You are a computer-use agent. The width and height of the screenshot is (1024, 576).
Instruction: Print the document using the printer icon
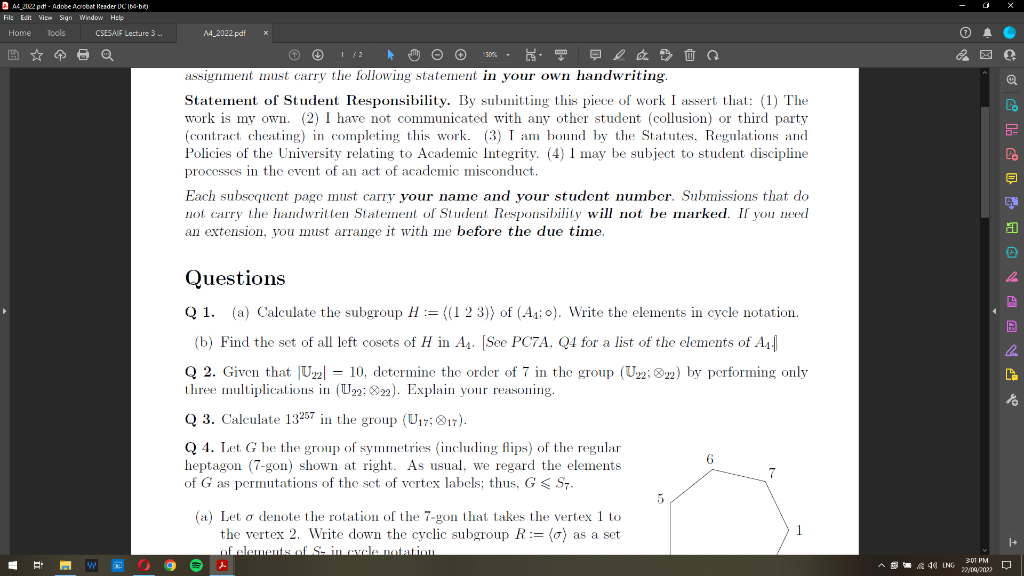[x=82, y=55]
